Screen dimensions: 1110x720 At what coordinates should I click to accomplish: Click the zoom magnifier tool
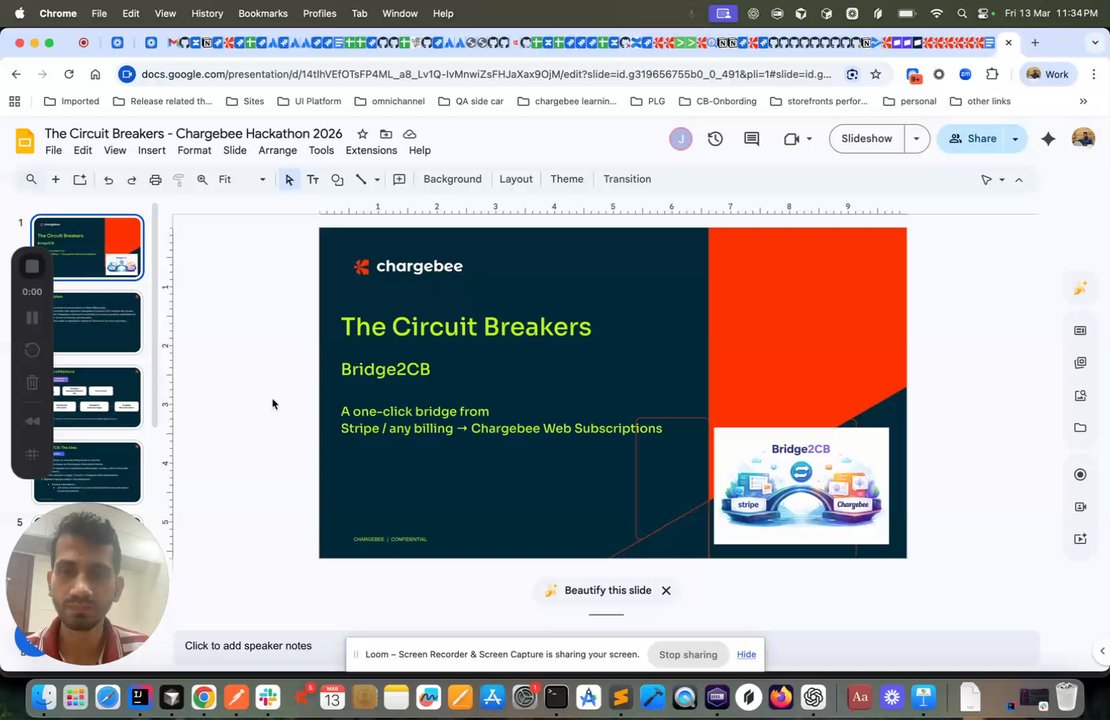[202, 180]
